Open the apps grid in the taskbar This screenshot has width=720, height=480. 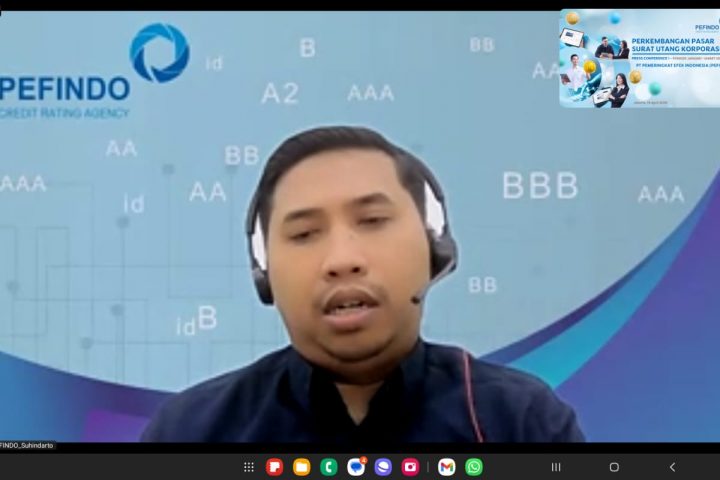(x=249, y=467)
